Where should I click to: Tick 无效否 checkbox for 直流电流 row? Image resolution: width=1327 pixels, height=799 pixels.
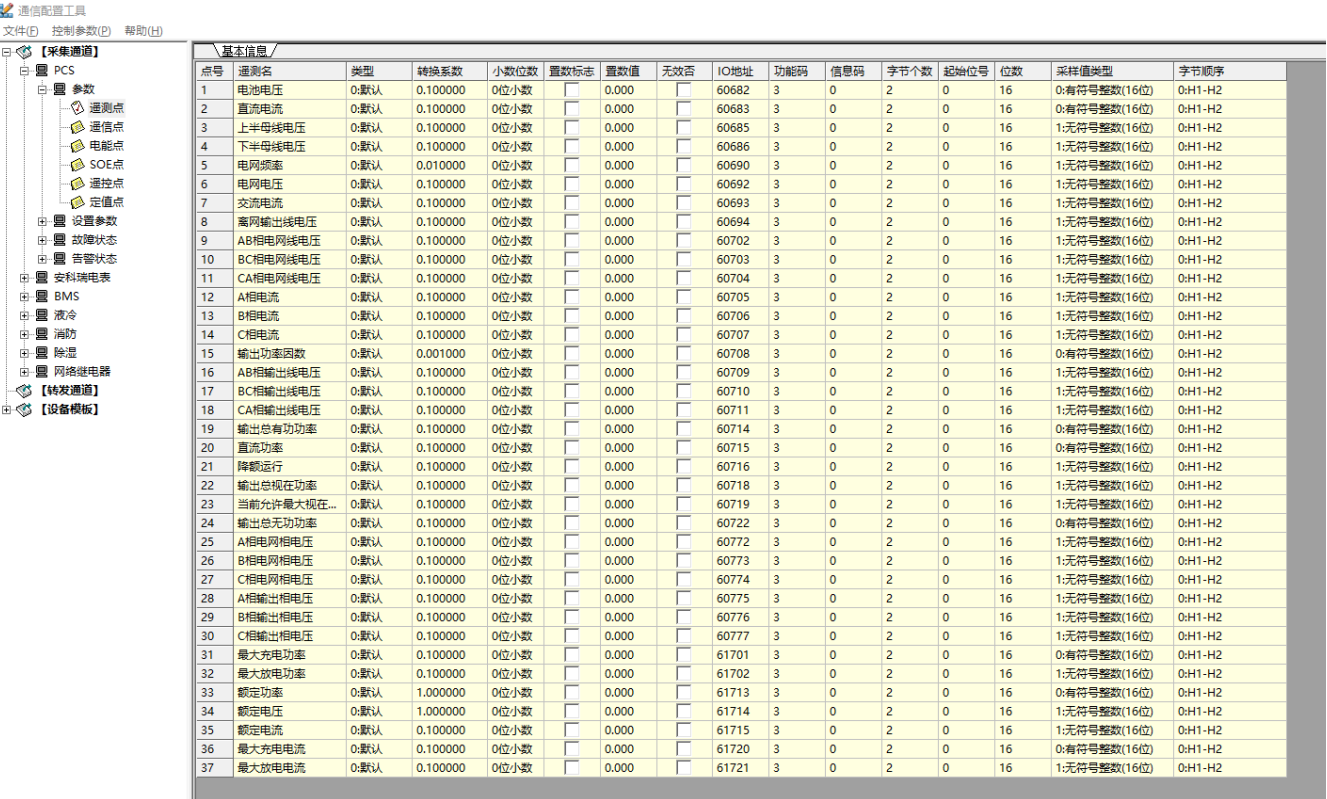(x=684, y=109)
